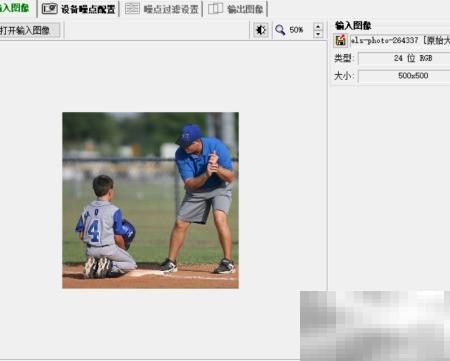Increase zoom with the up arrow
The height and width of the screenshot is (361, 450).
point(318,27)
